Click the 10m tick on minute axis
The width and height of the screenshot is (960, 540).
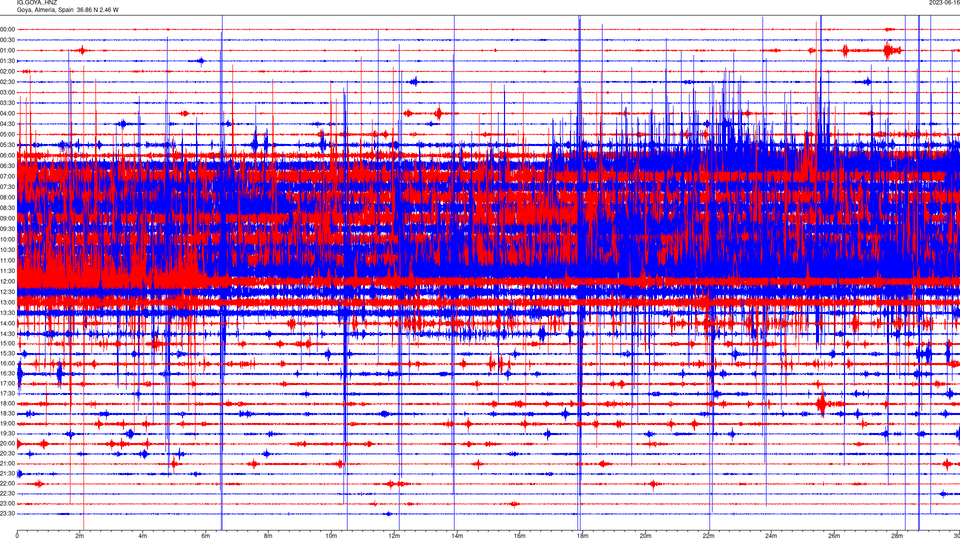click(331, 536)
